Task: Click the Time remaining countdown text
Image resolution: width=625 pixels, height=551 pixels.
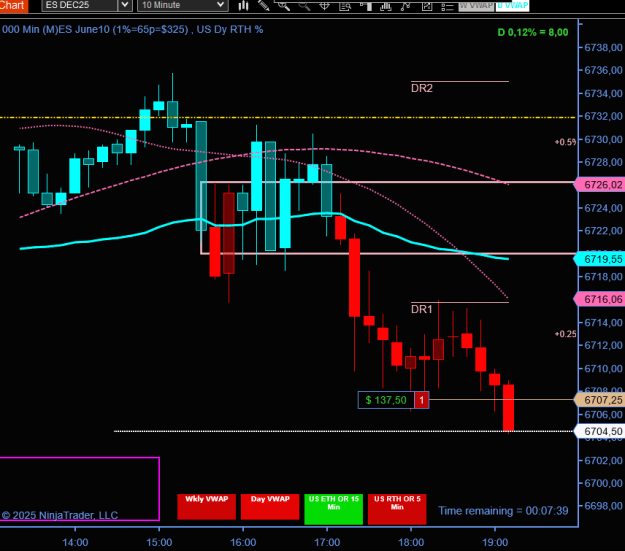Action: [x=503, y=511]
